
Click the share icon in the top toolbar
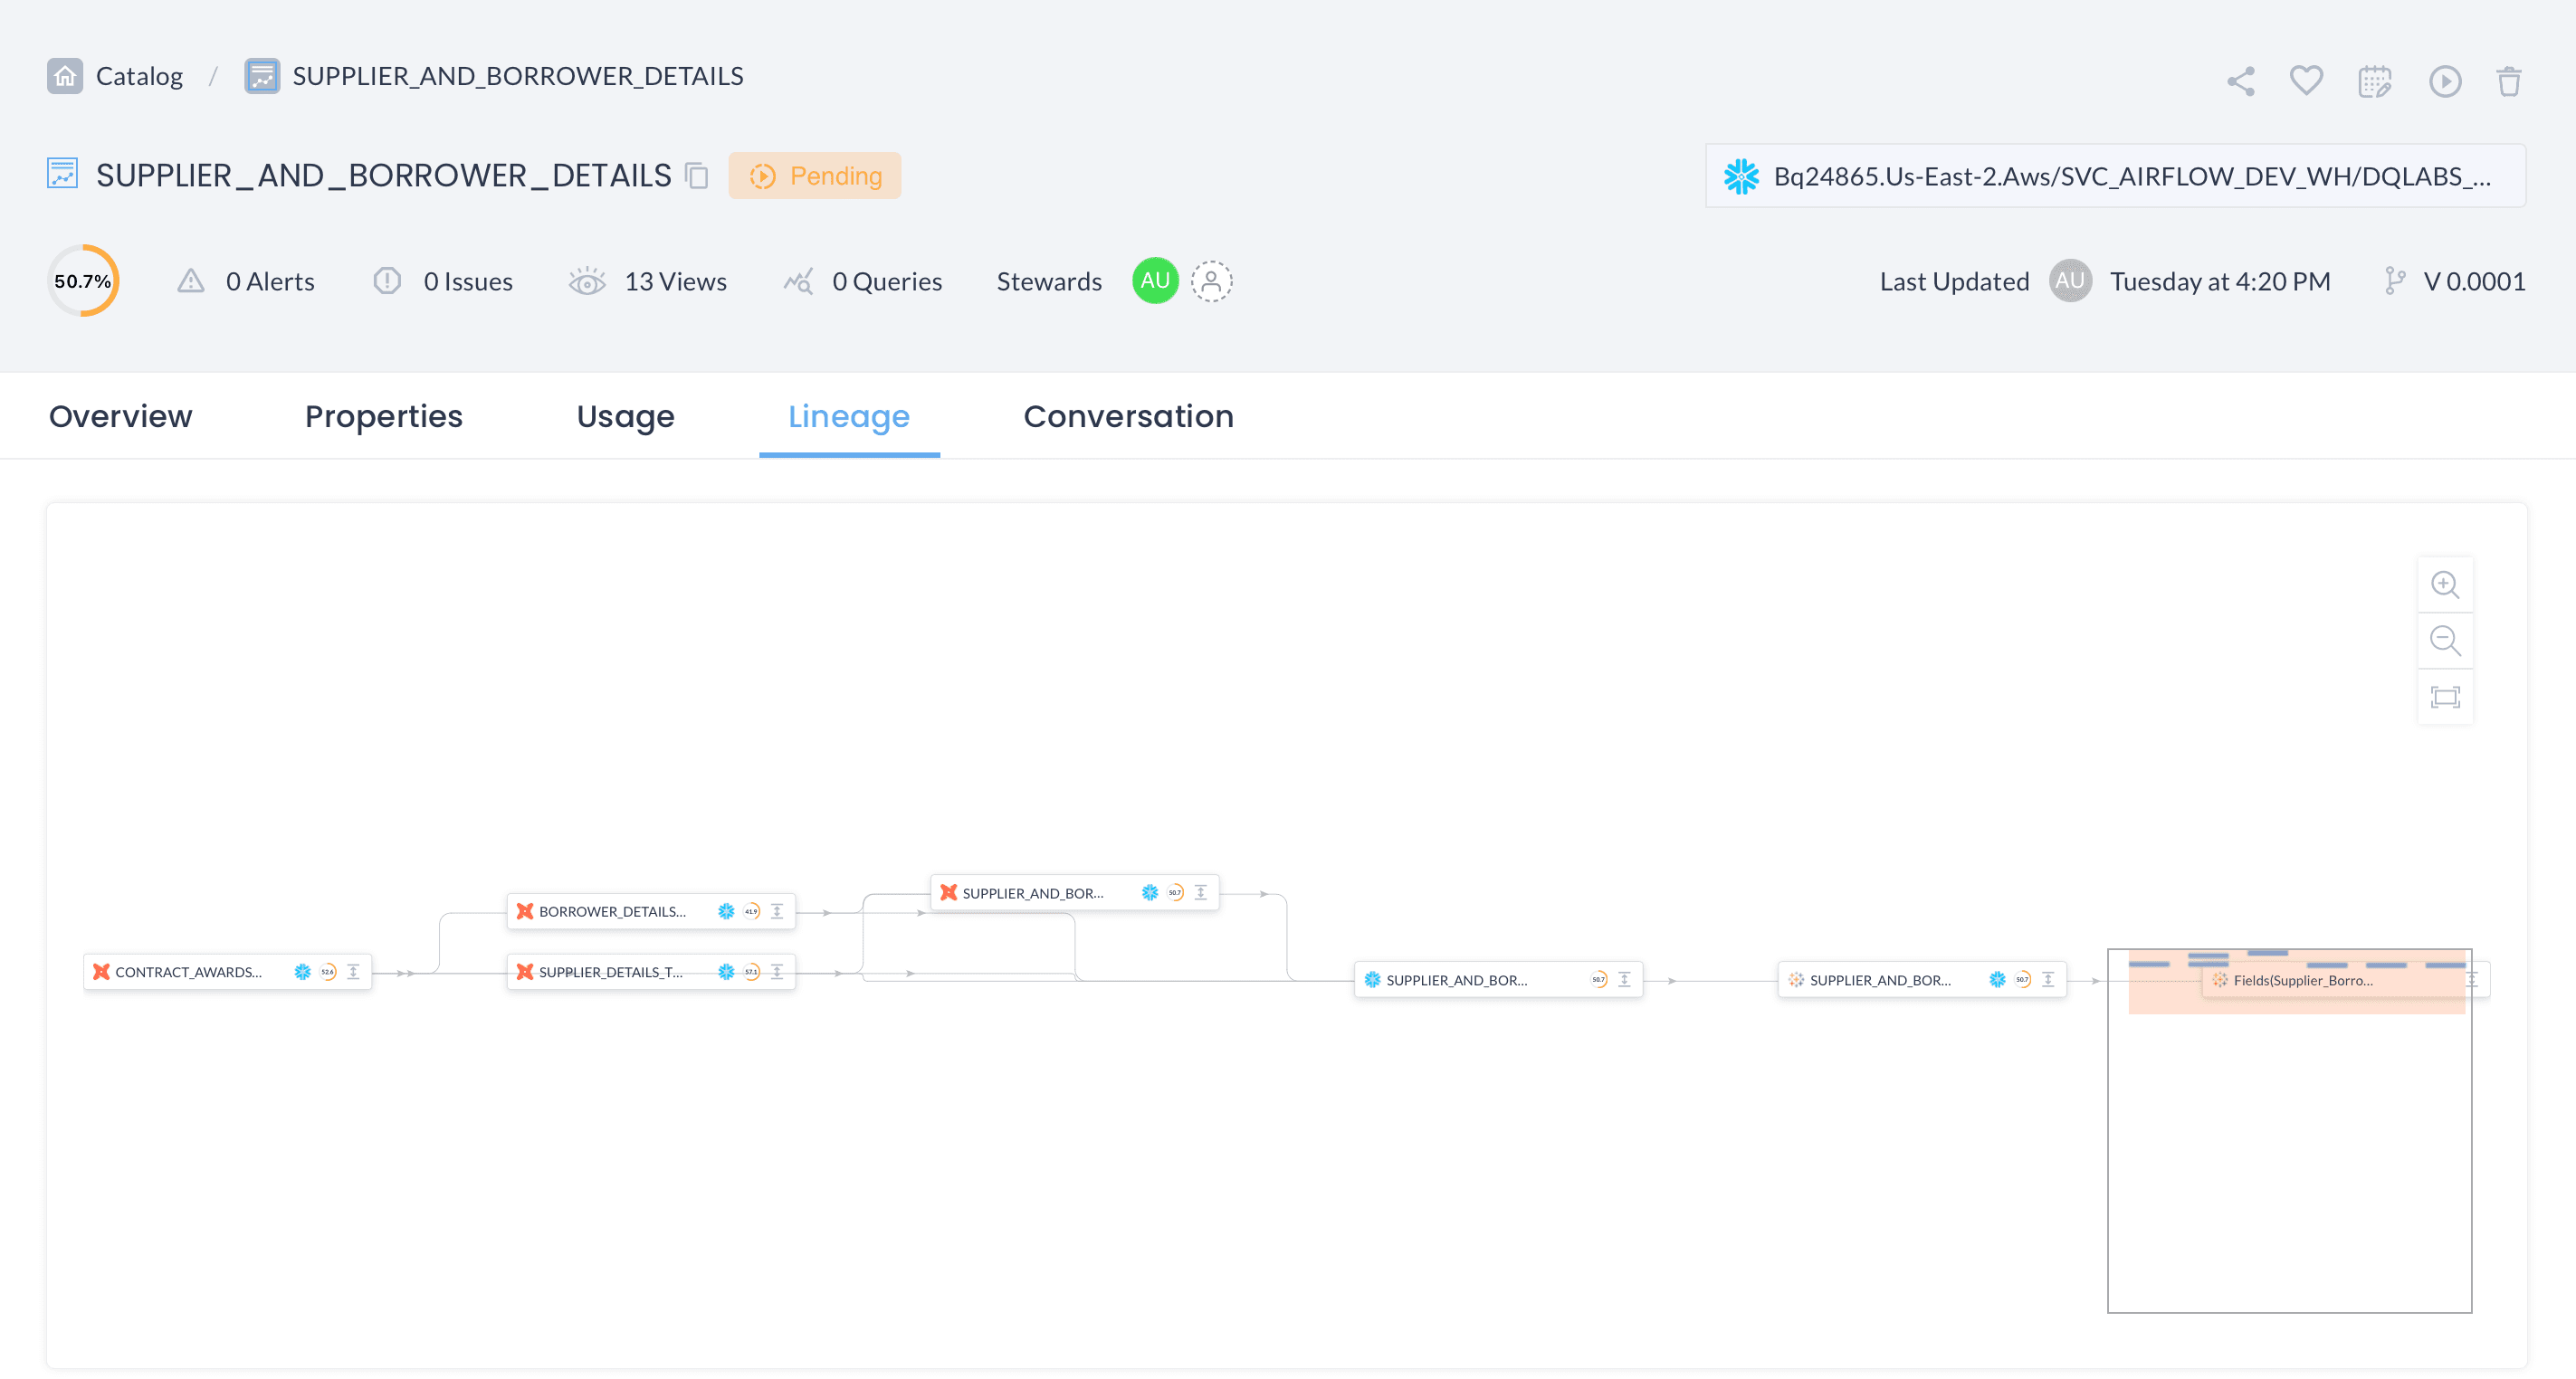pyautogui.click(x=2240, y=81)
